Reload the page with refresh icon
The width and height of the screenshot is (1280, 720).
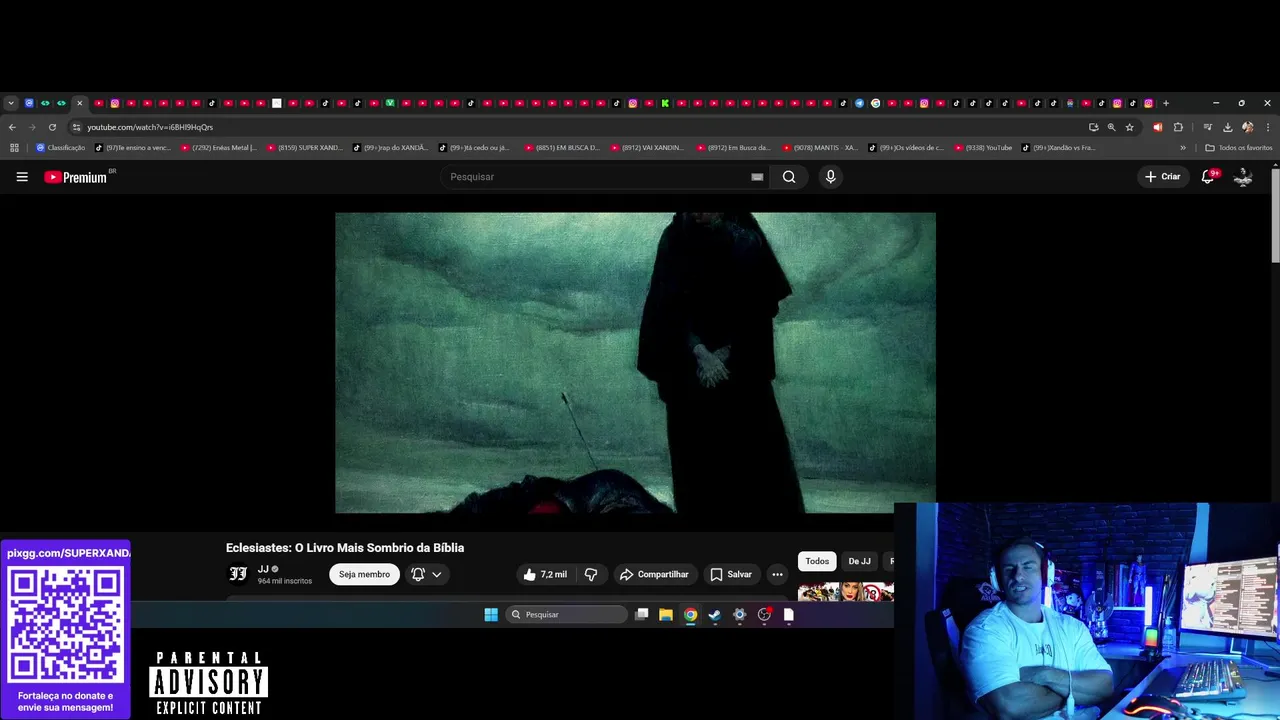tap(52, 127)
